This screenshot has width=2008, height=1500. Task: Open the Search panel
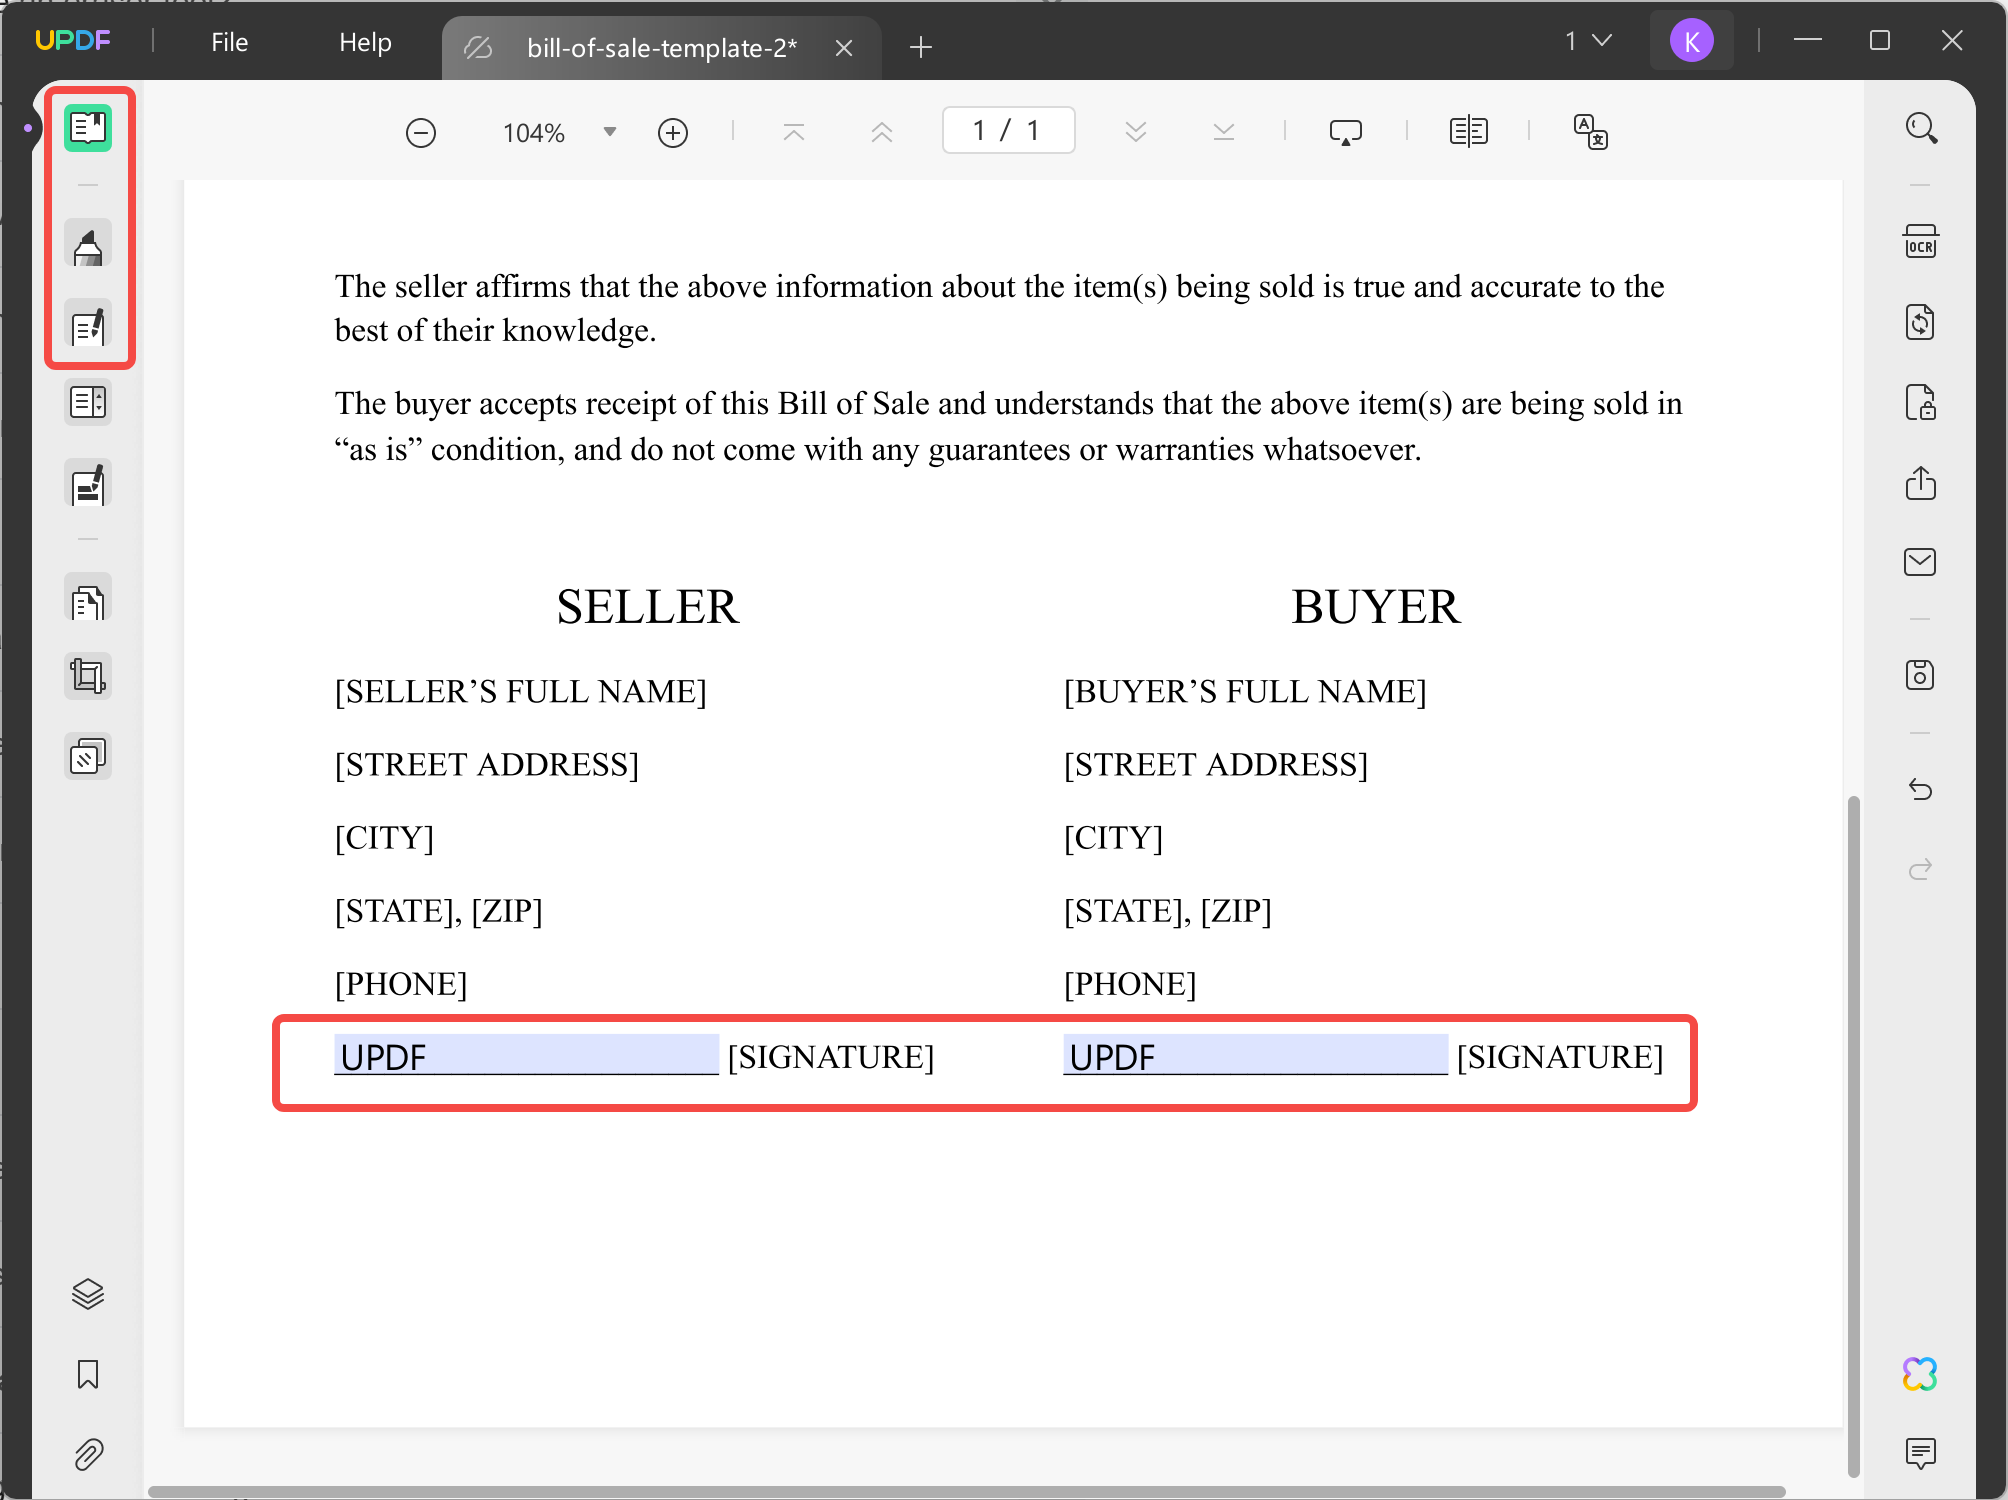(1922, 127)
